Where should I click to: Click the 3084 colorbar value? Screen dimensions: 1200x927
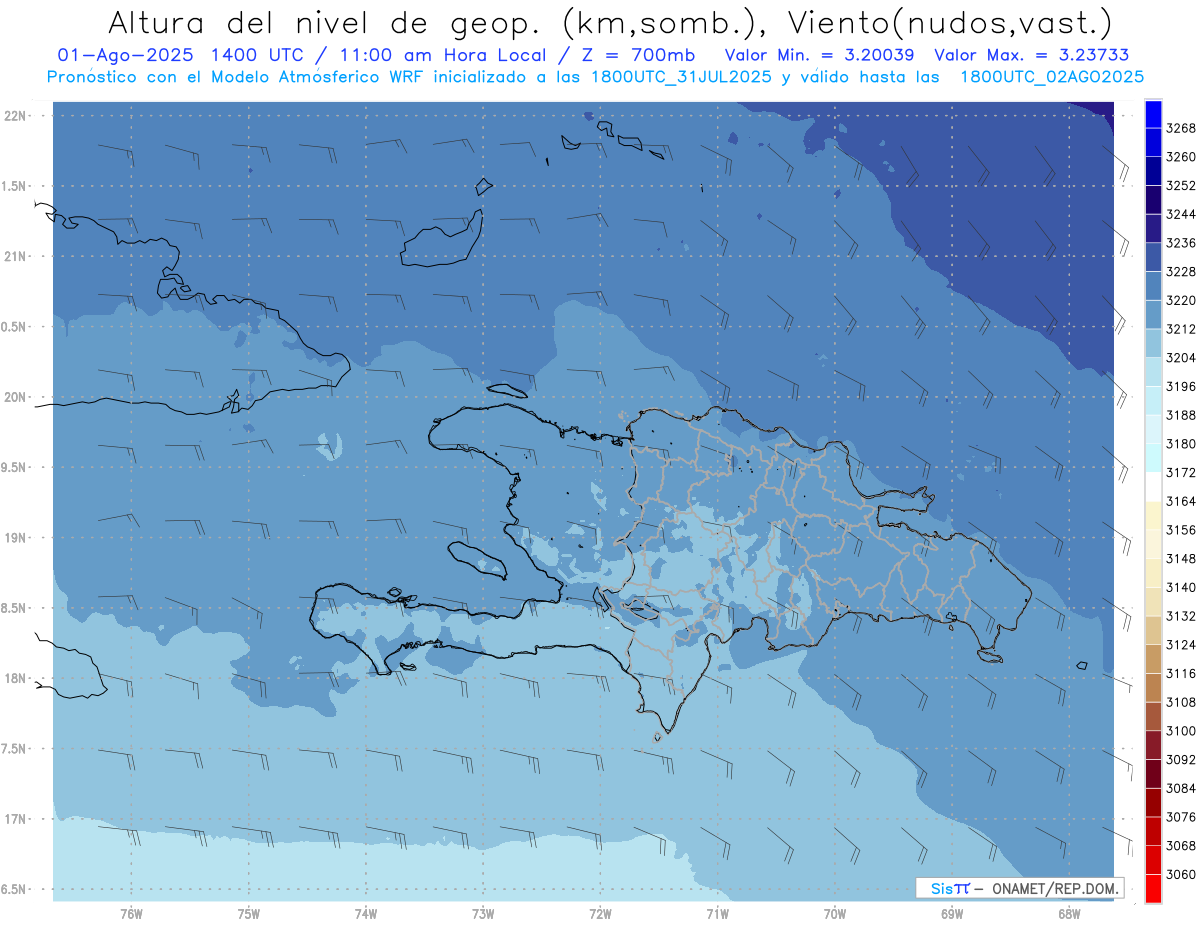pyautogui.click(x=1181, y=788)
